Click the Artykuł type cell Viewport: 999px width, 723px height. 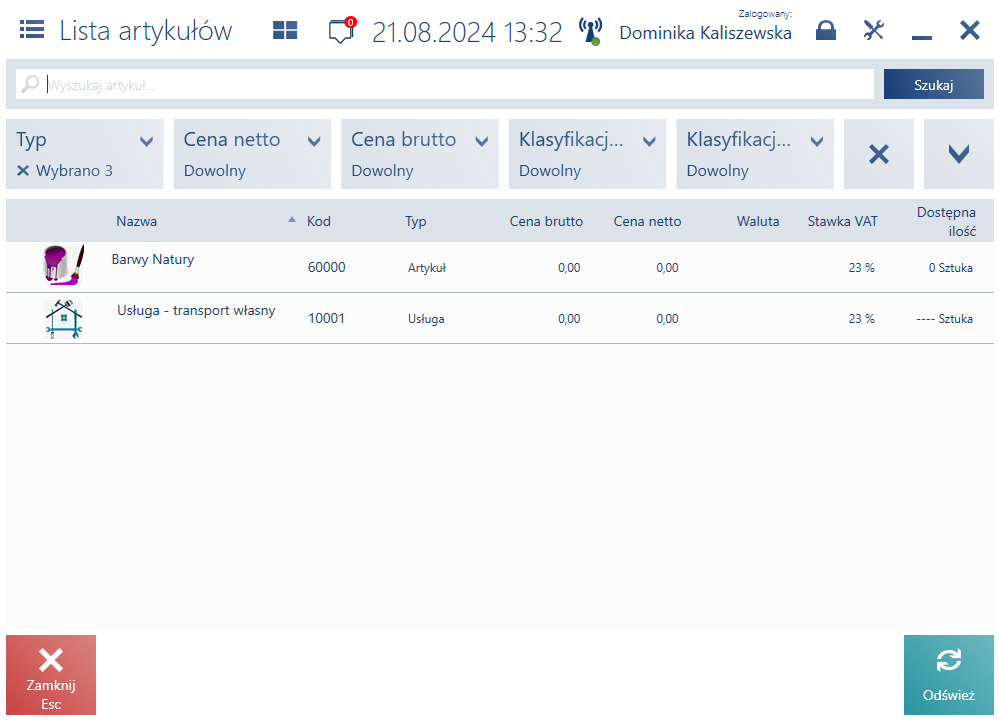pos(427,268)
